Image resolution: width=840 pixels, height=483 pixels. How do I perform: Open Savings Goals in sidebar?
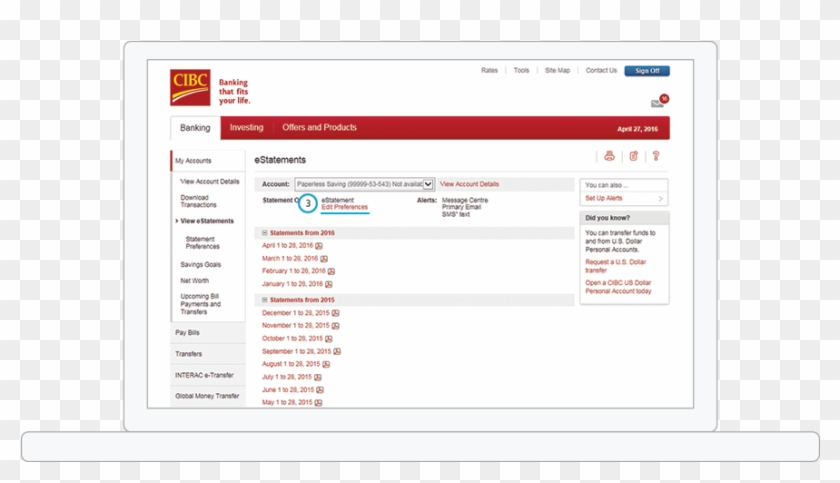coord(200,265)
